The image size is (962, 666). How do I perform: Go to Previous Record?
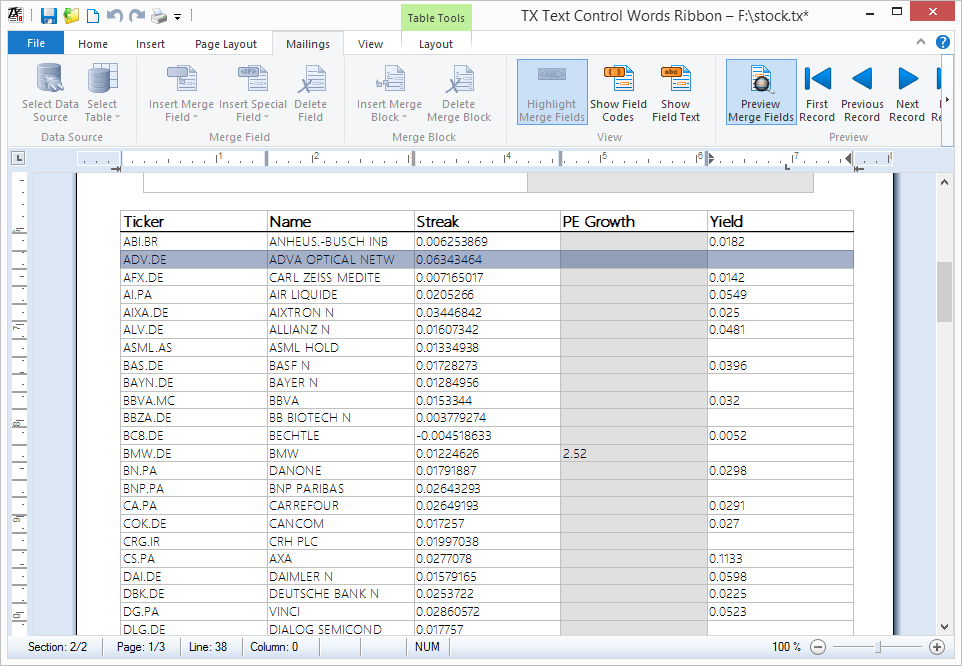(x=862, y=93)
